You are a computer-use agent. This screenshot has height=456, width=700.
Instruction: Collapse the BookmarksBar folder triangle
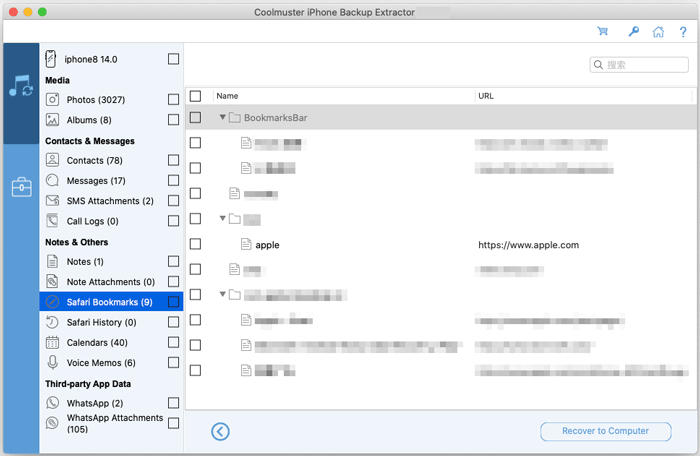[222, 117]
